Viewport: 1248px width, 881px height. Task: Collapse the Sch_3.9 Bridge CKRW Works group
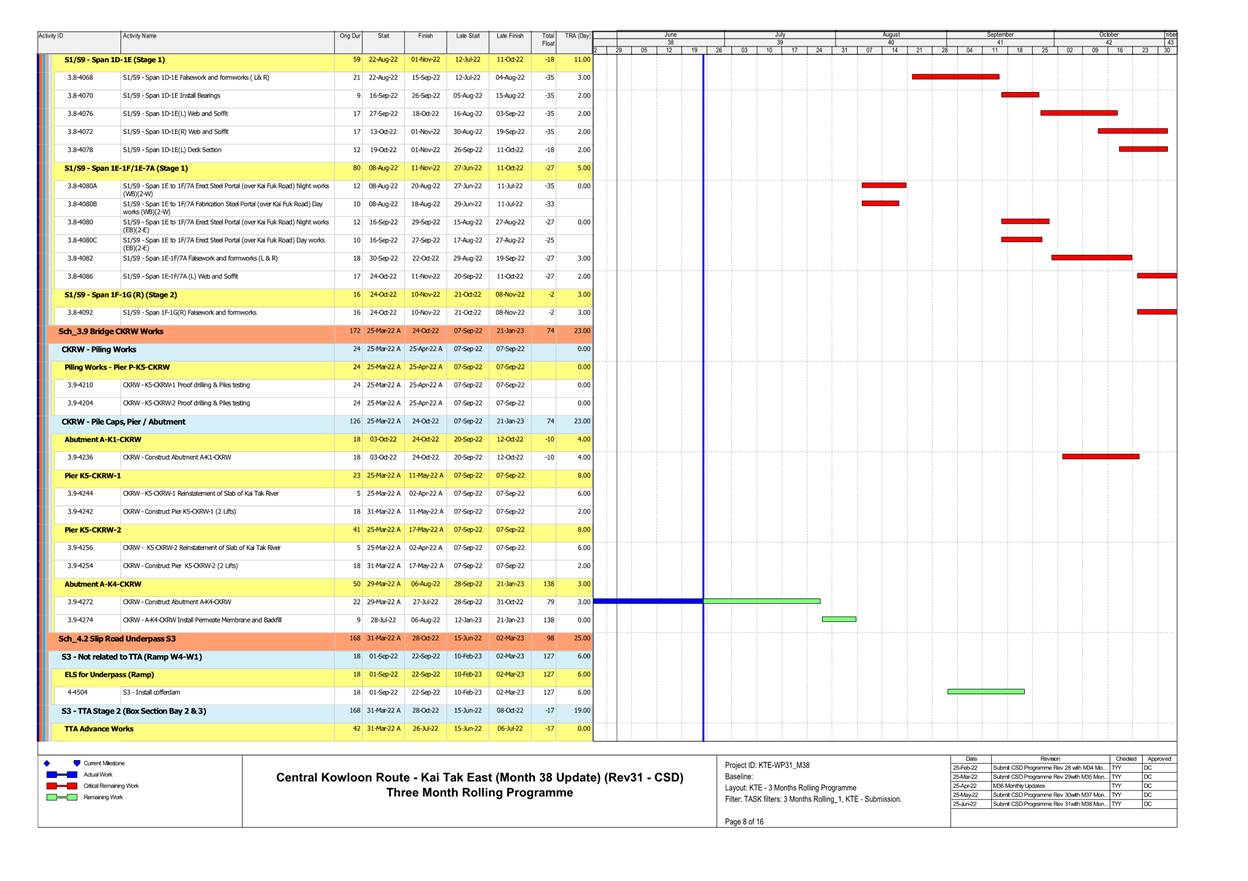tap(110, 331)
